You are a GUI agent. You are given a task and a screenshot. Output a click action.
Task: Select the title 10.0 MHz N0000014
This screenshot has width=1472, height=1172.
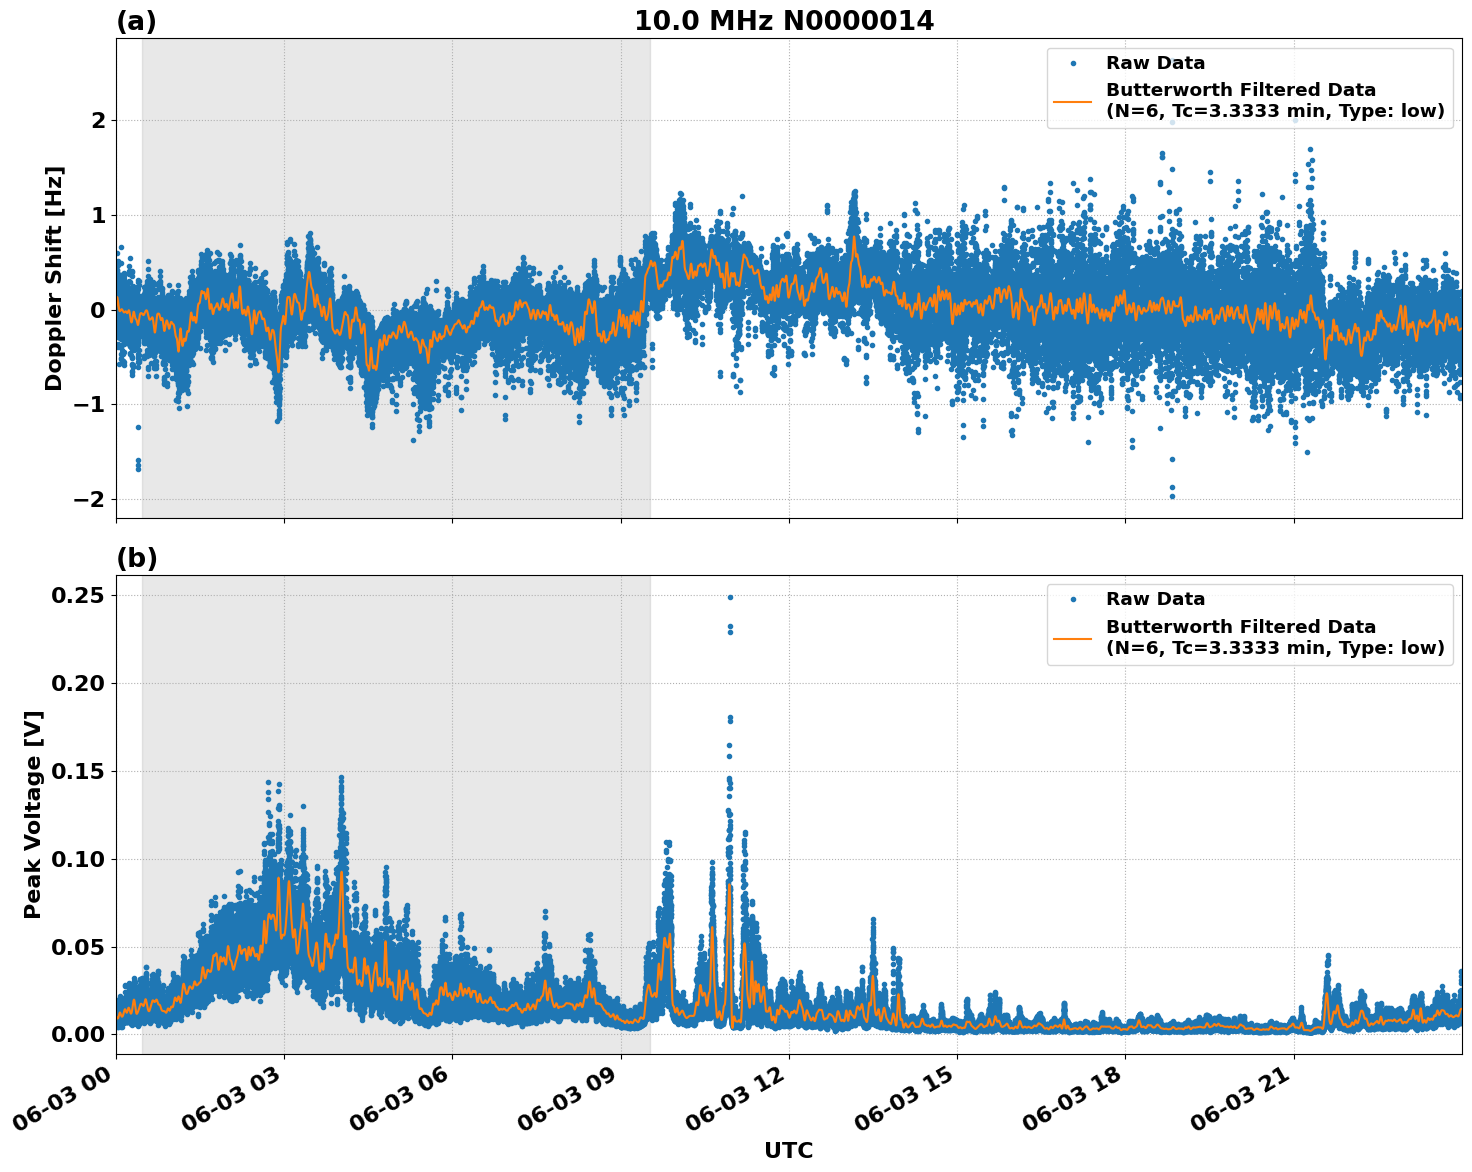pyautogui.click(x=786, y=20)
